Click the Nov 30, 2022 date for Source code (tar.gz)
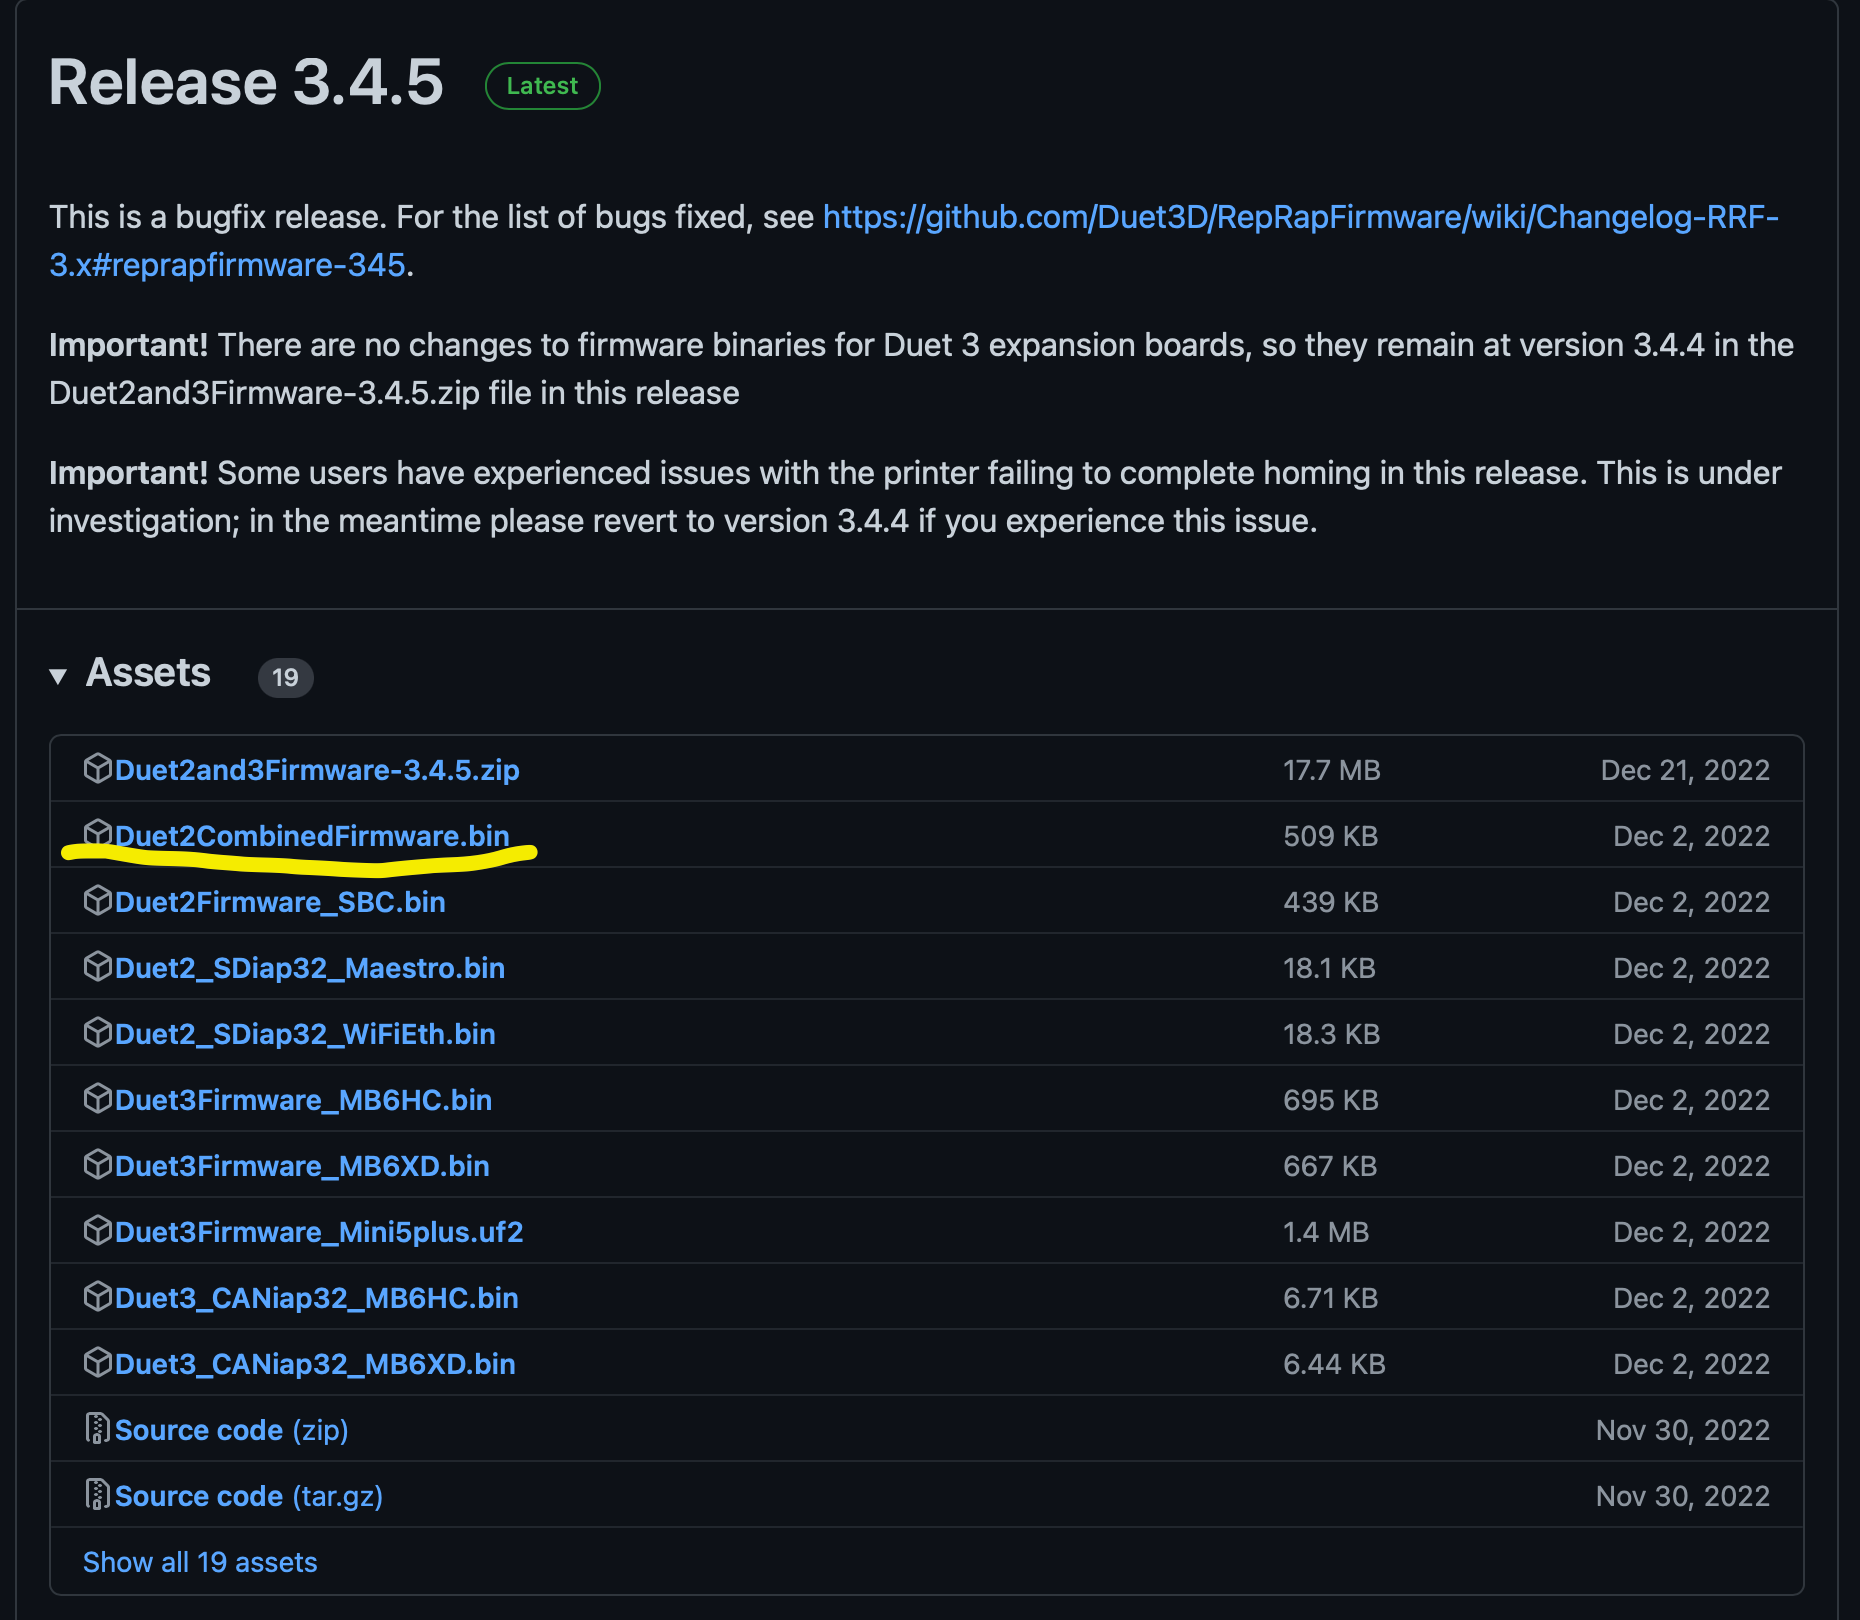This screenshot has width=1860, height=1620. (1682, 1496)
